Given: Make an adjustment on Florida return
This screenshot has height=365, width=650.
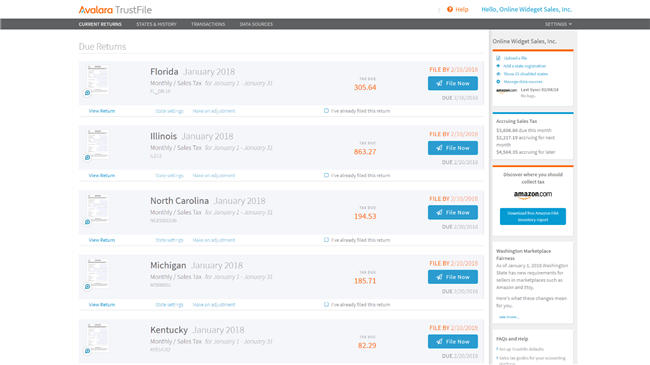Looking at the screenshot, I should (x=214, y=111).
